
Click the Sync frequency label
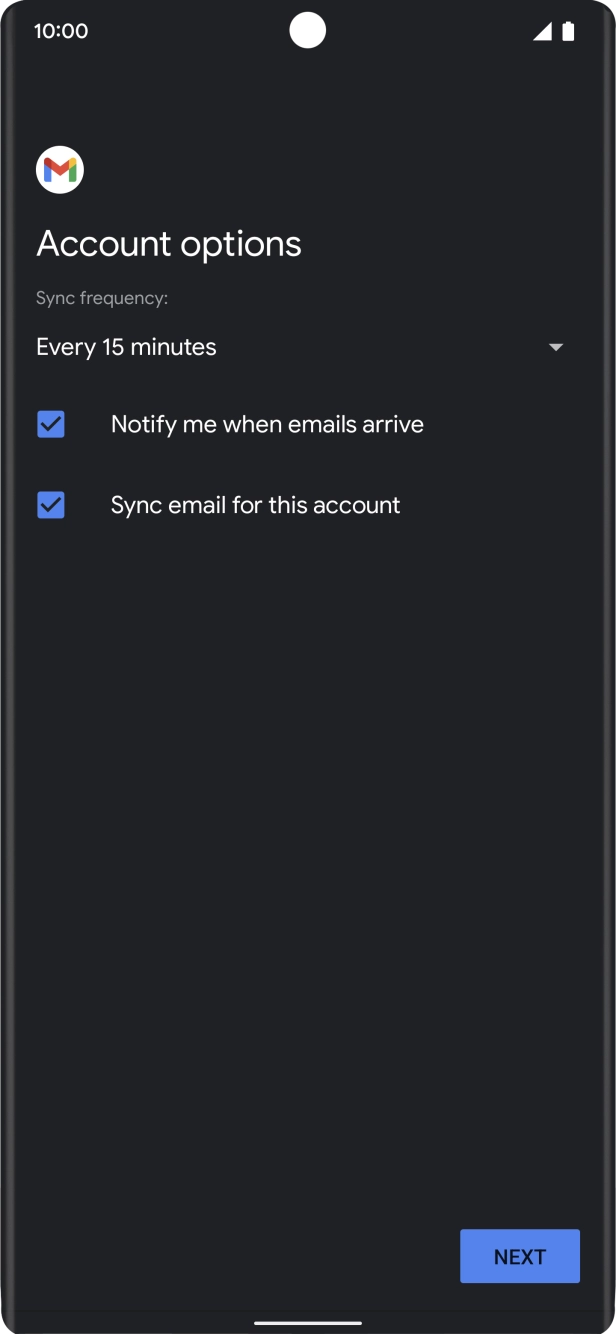[102, 297]
